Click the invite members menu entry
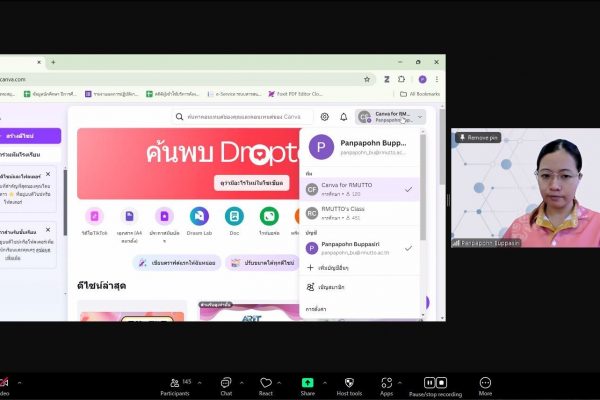This screenshot has height=400, width=600. pyautogui.click(x=326, y=287)
